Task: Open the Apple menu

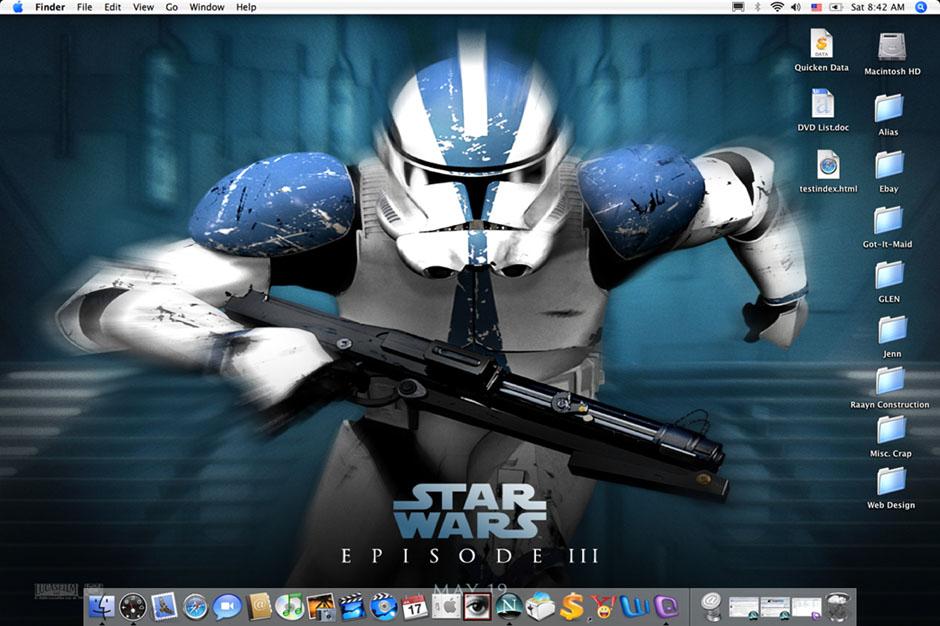Action: [17, 7]
